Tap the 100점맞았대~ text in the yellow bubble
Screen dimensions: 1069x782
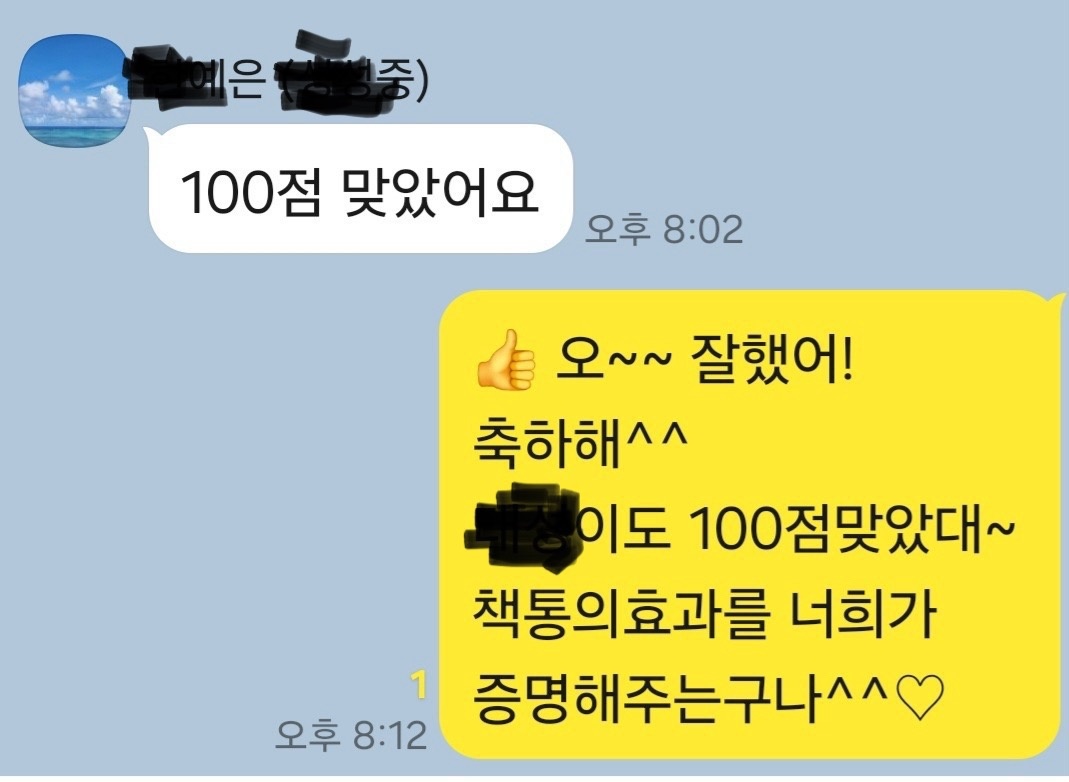pos(851,530)
